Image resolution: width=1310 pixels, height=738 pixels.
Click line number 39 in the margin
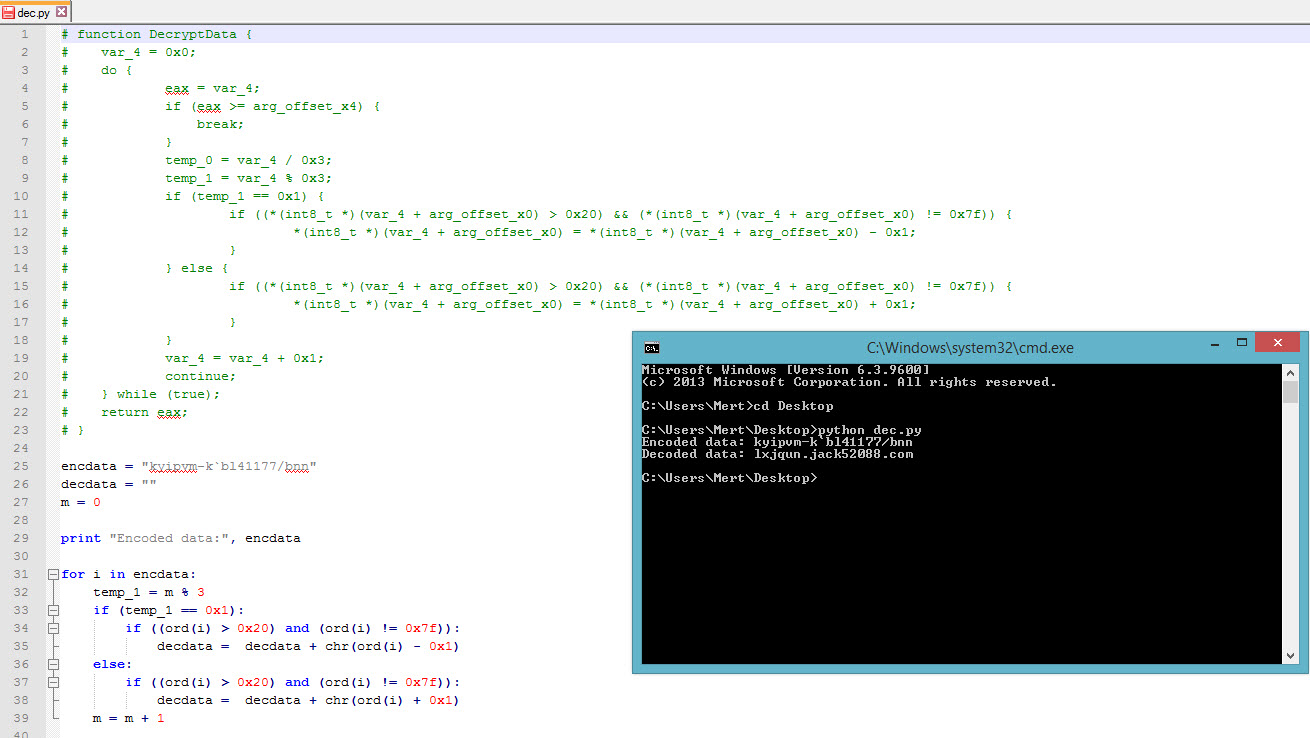(22, 718)
